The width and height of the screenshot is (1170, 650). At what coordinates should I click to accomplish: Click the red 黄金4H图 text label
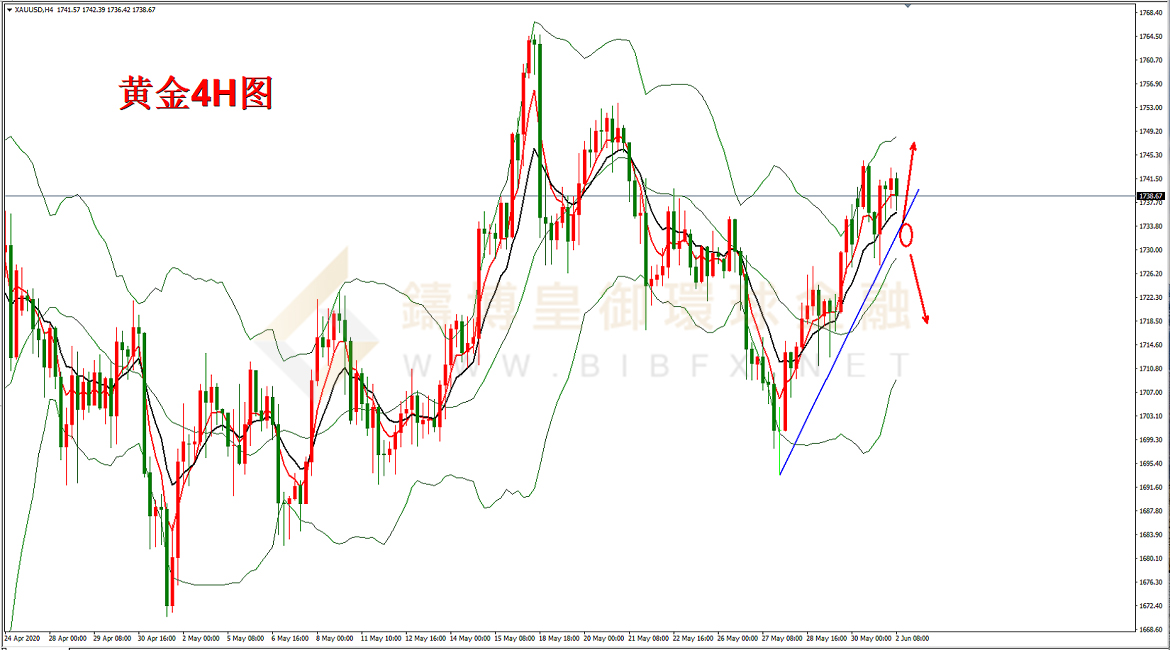click(196, 95)
